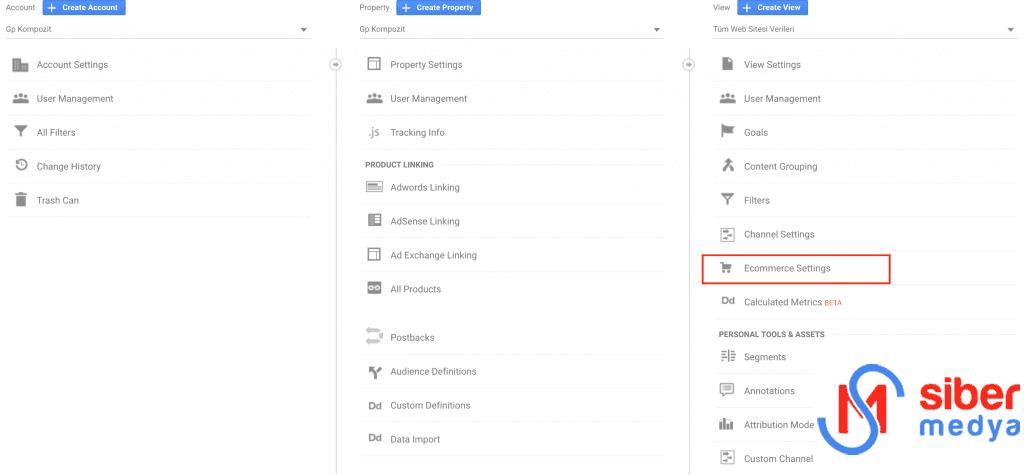This screenshot has height=475, width=1024.
Task: Open Data Import
Action: coord(415,440)
